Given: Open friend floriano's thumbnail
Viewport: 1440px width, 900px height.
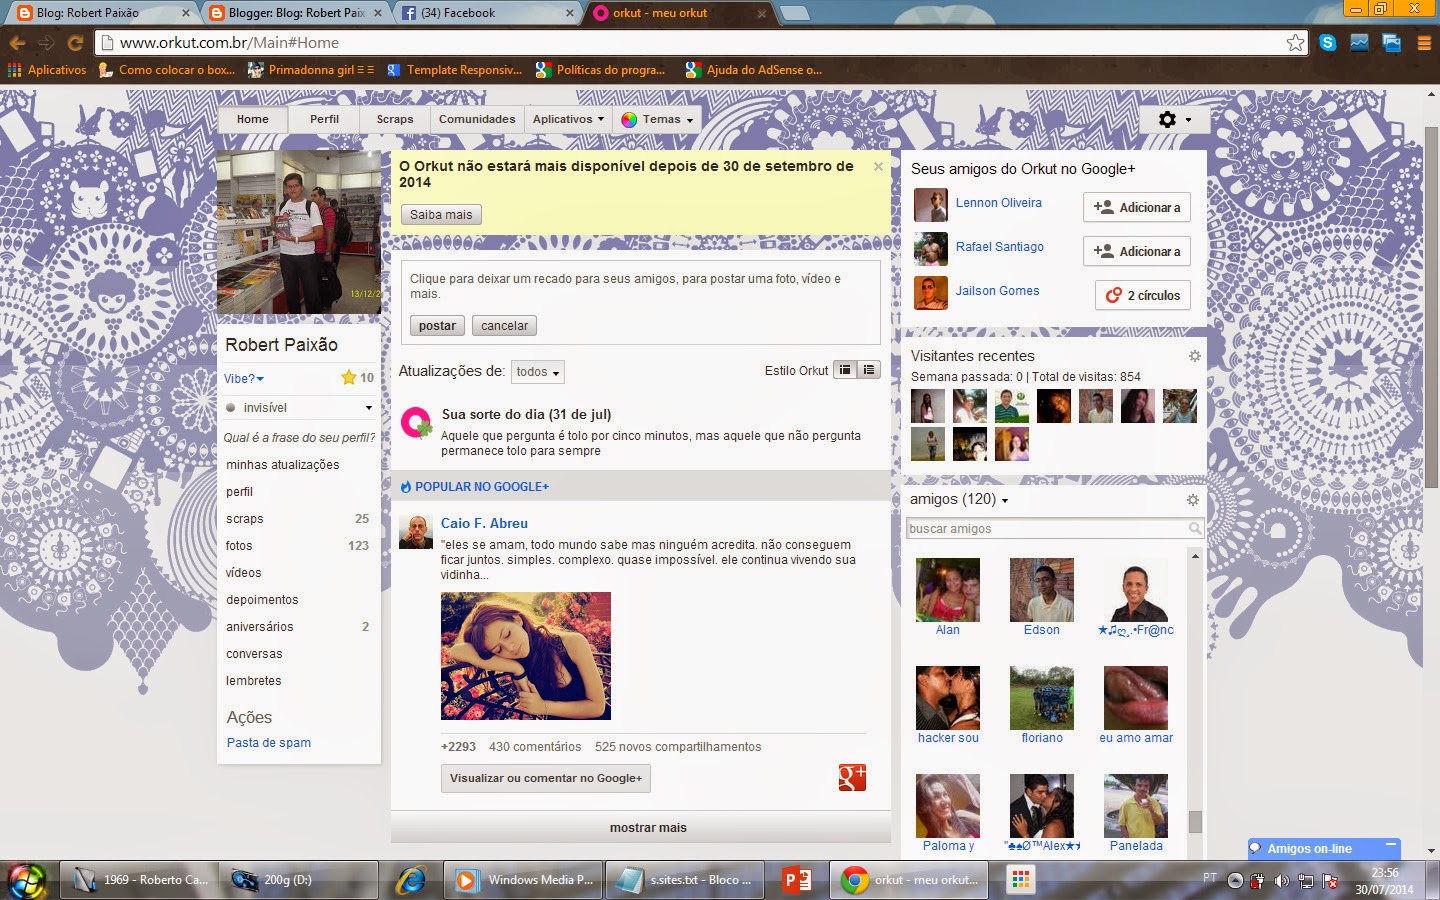Looking at the screenshot, I should pyautogui.click(x=1042, y=698).
